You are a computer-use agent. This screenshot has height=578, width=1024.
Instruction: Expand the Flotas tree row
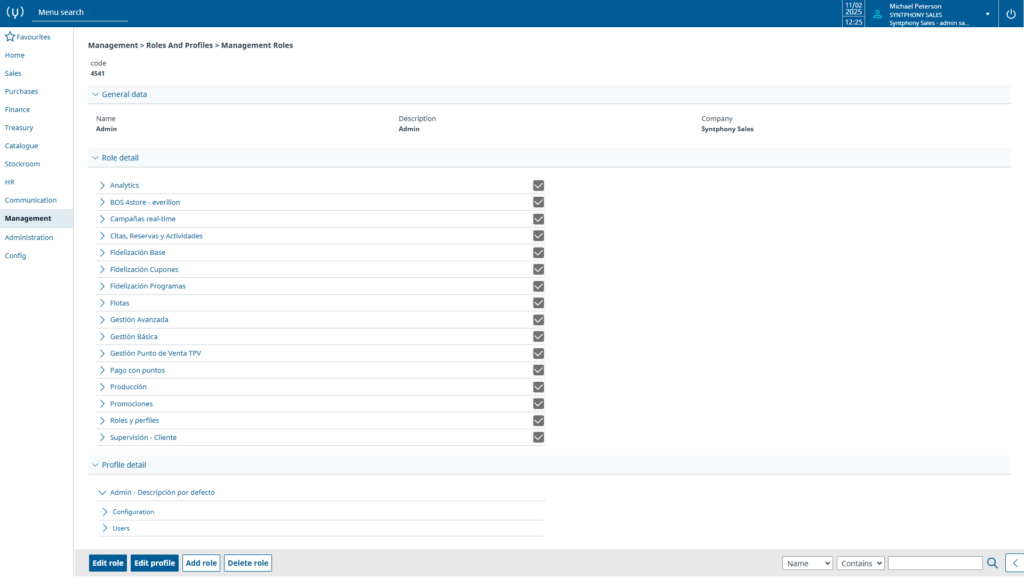[x=102, y=303]
